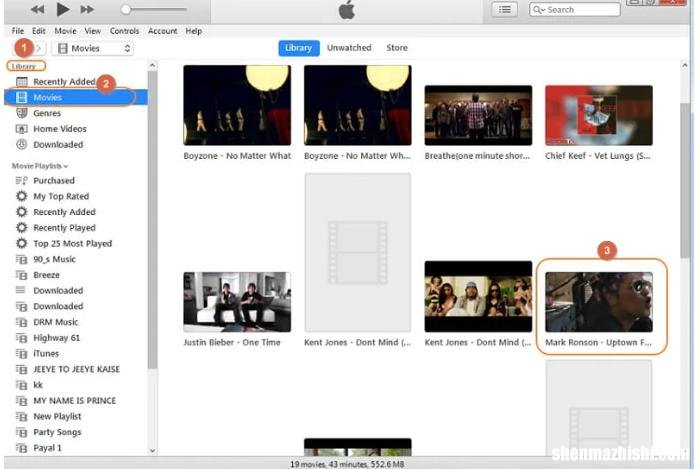Switch to the Store tab
700x469 pixels.
point(397,48)
